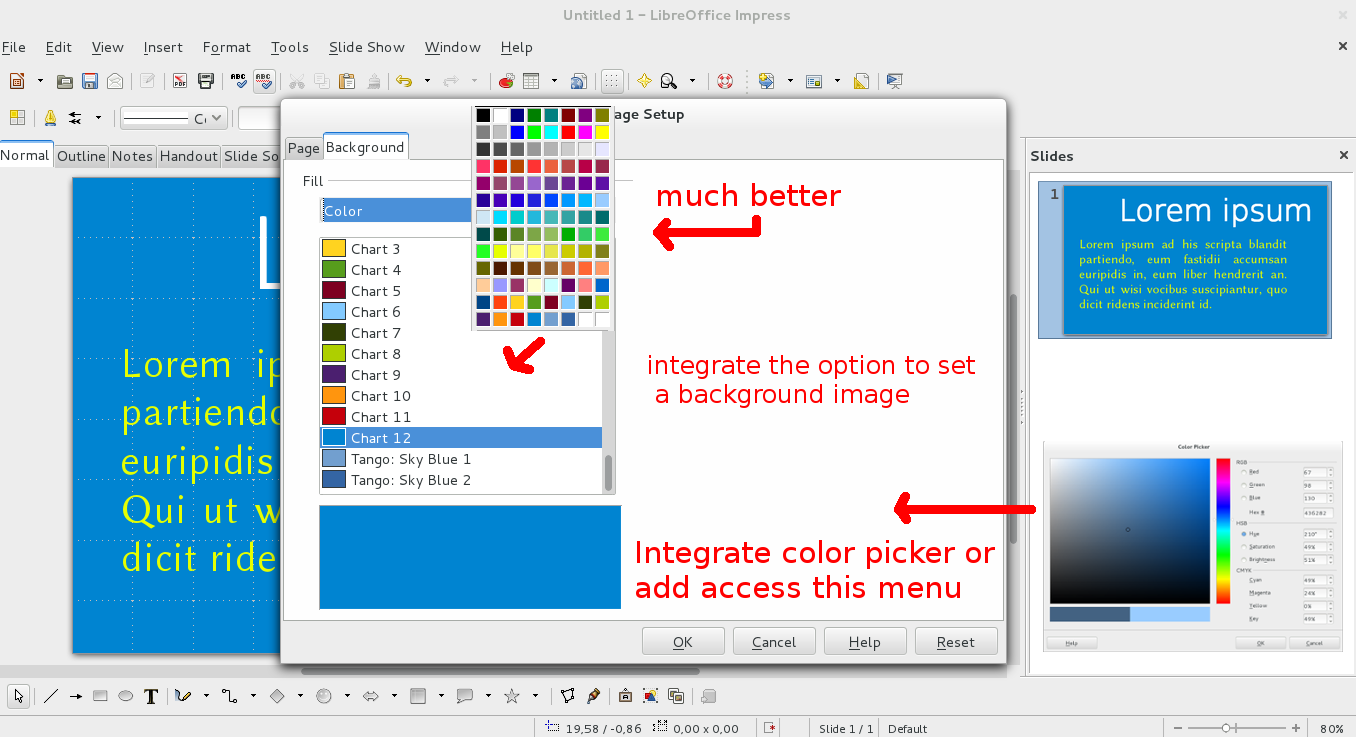The image size is (1356, 738).
Task: Click the Reset button in Page Setup
Action: [955, 642]
